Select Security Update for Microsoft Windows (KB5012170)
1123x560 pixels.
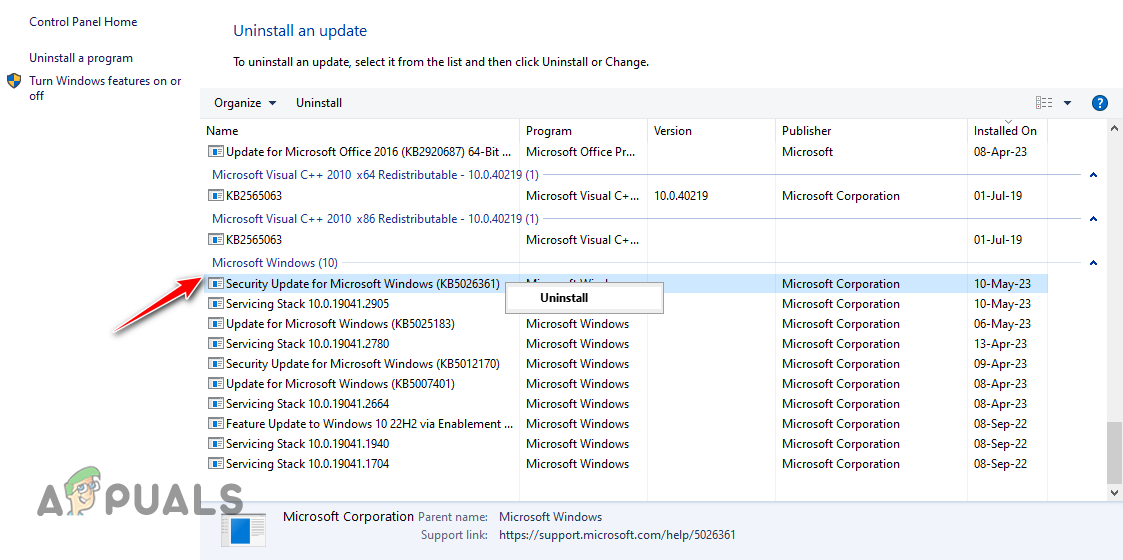tap(362, 364)
